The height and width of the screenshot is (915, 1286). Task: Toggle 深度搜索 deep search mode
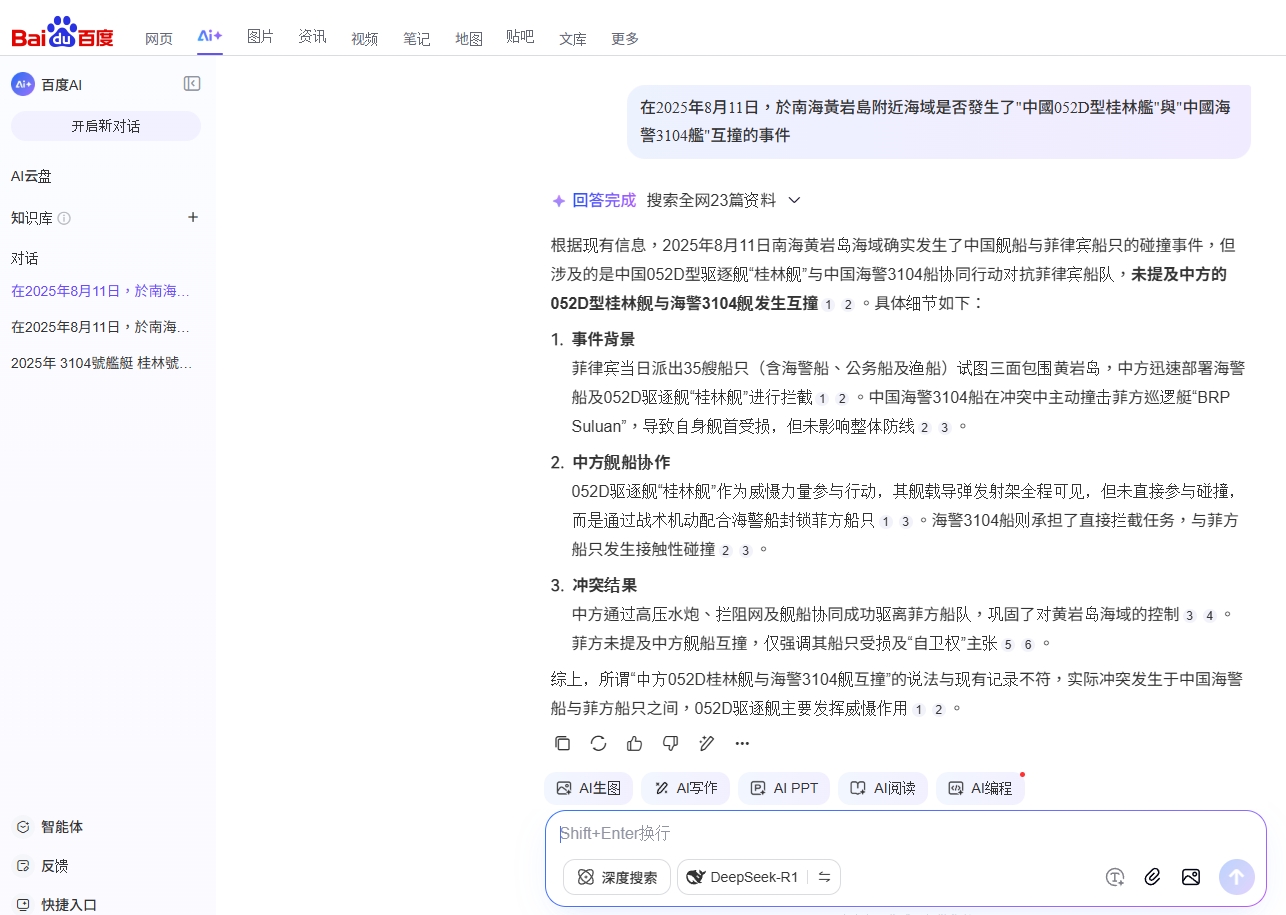(617, 877)
